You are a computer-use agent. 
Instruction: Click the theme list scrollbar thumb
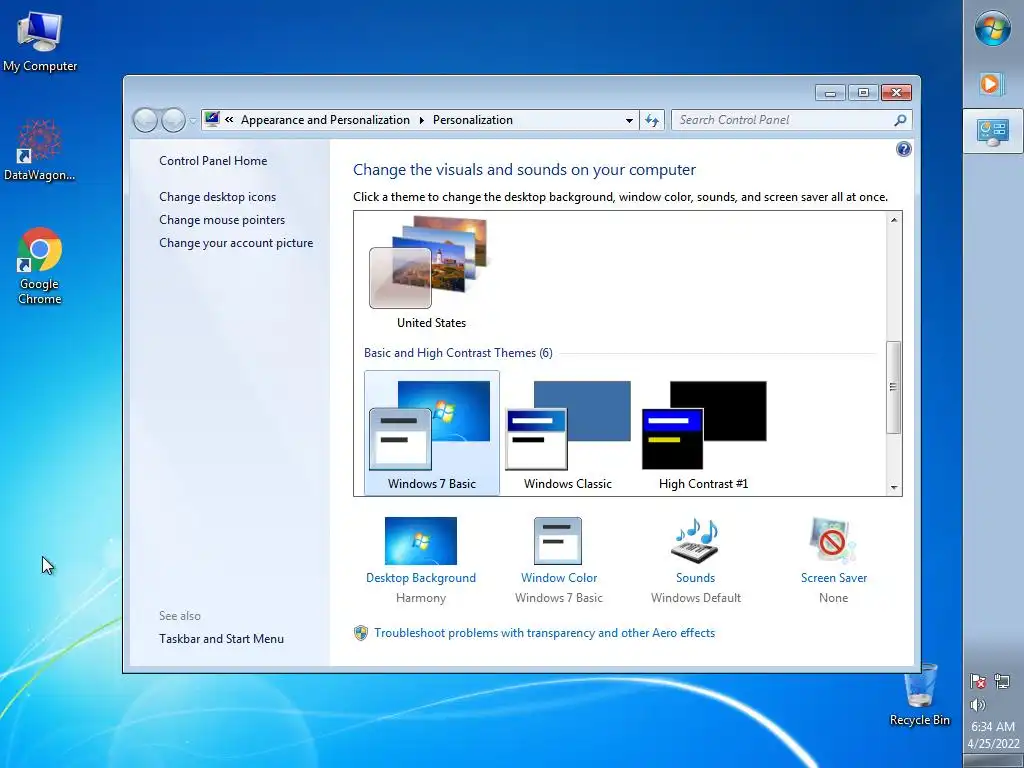tap(893, 387)
